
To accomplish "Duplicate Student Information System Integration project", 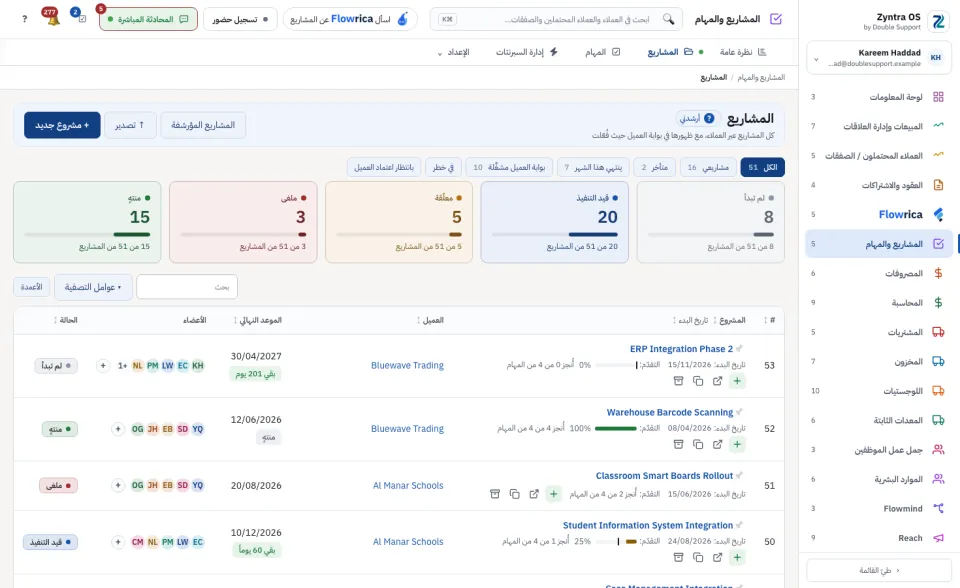I will tap(698, 557).
